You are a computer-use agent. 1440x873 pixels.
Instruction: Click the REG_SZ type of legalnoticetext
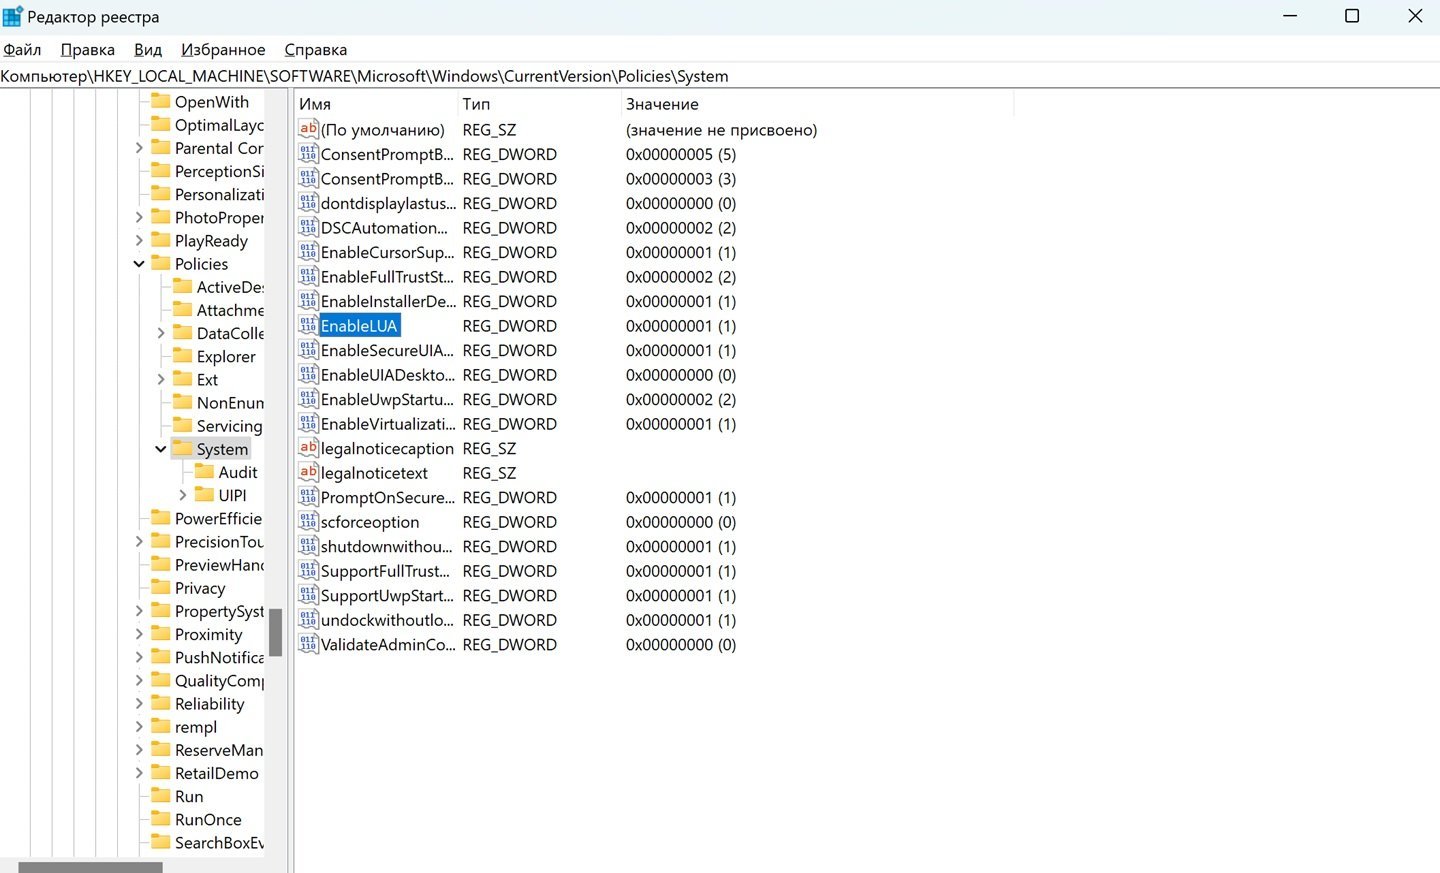click(x=489, y=473)
